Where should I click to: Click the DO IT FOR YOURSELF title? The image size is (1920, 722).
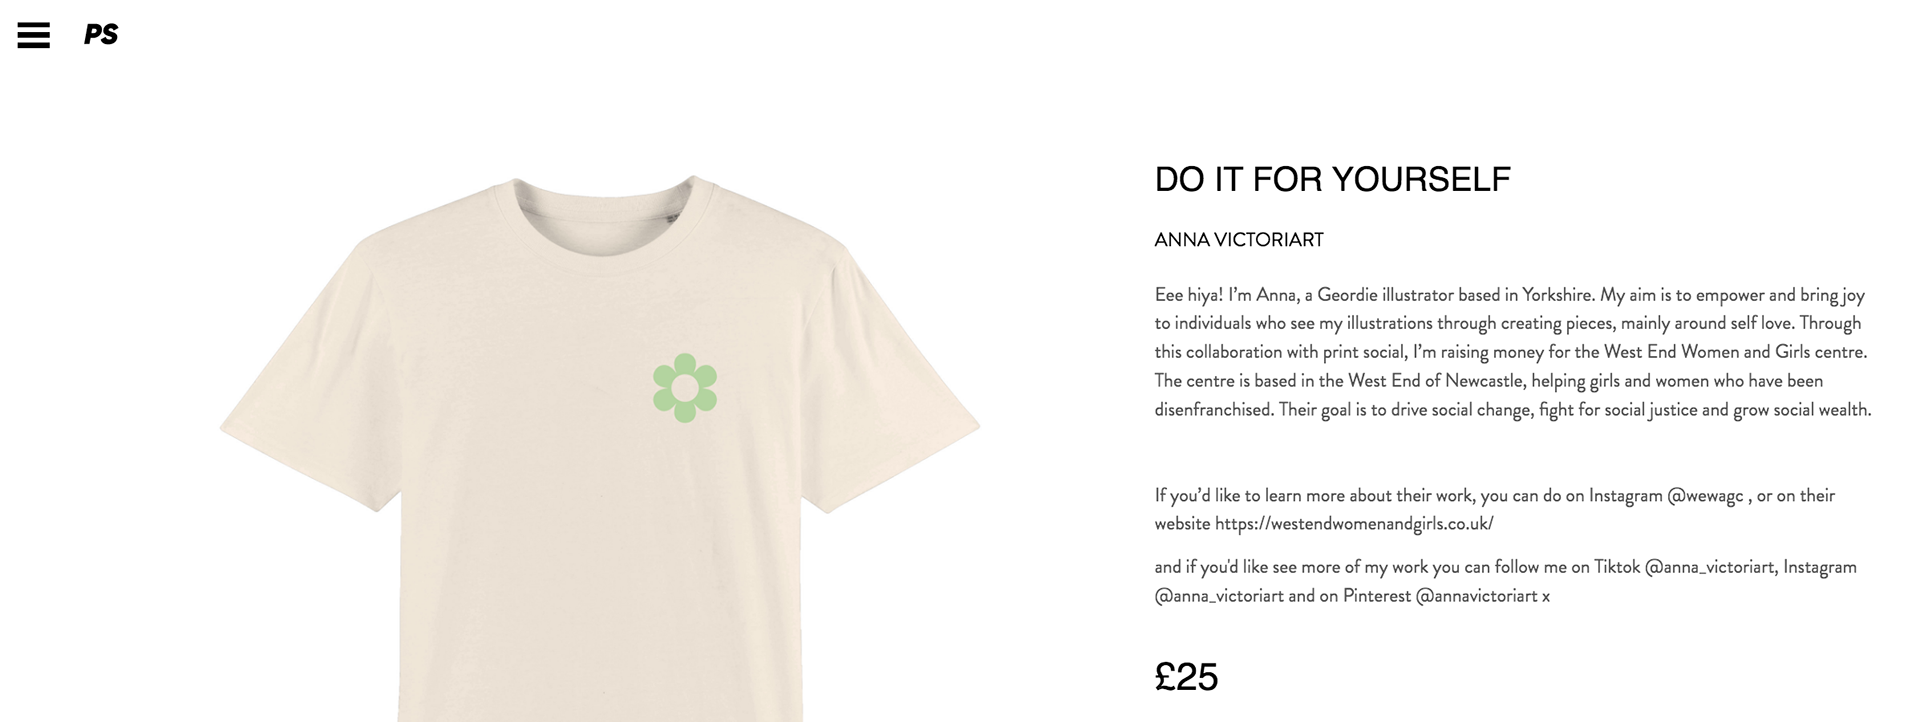point(1332,180)
